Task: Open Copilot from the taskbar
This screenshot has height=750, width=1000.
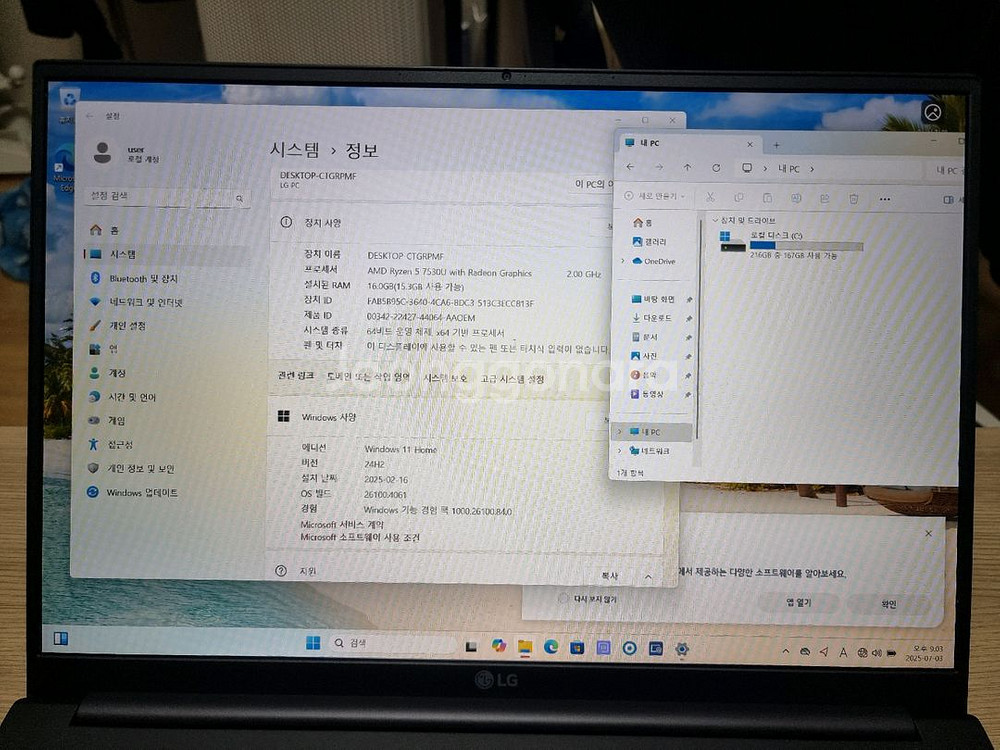Action: pyautogui.click(x=498, y=645)
